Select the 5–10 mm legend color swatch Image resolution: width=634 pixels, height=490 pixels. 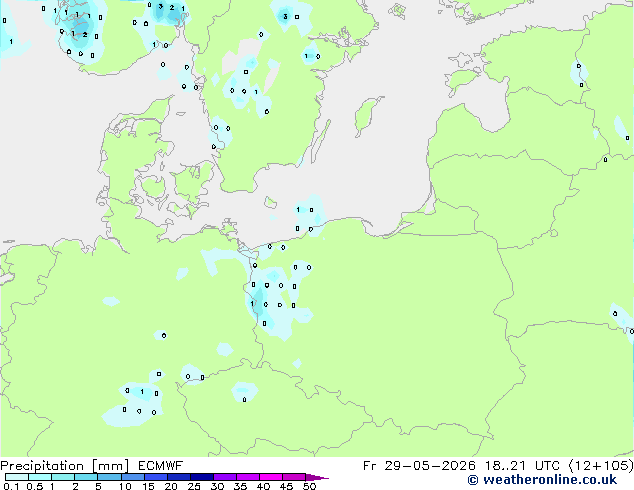coord(109,477)
